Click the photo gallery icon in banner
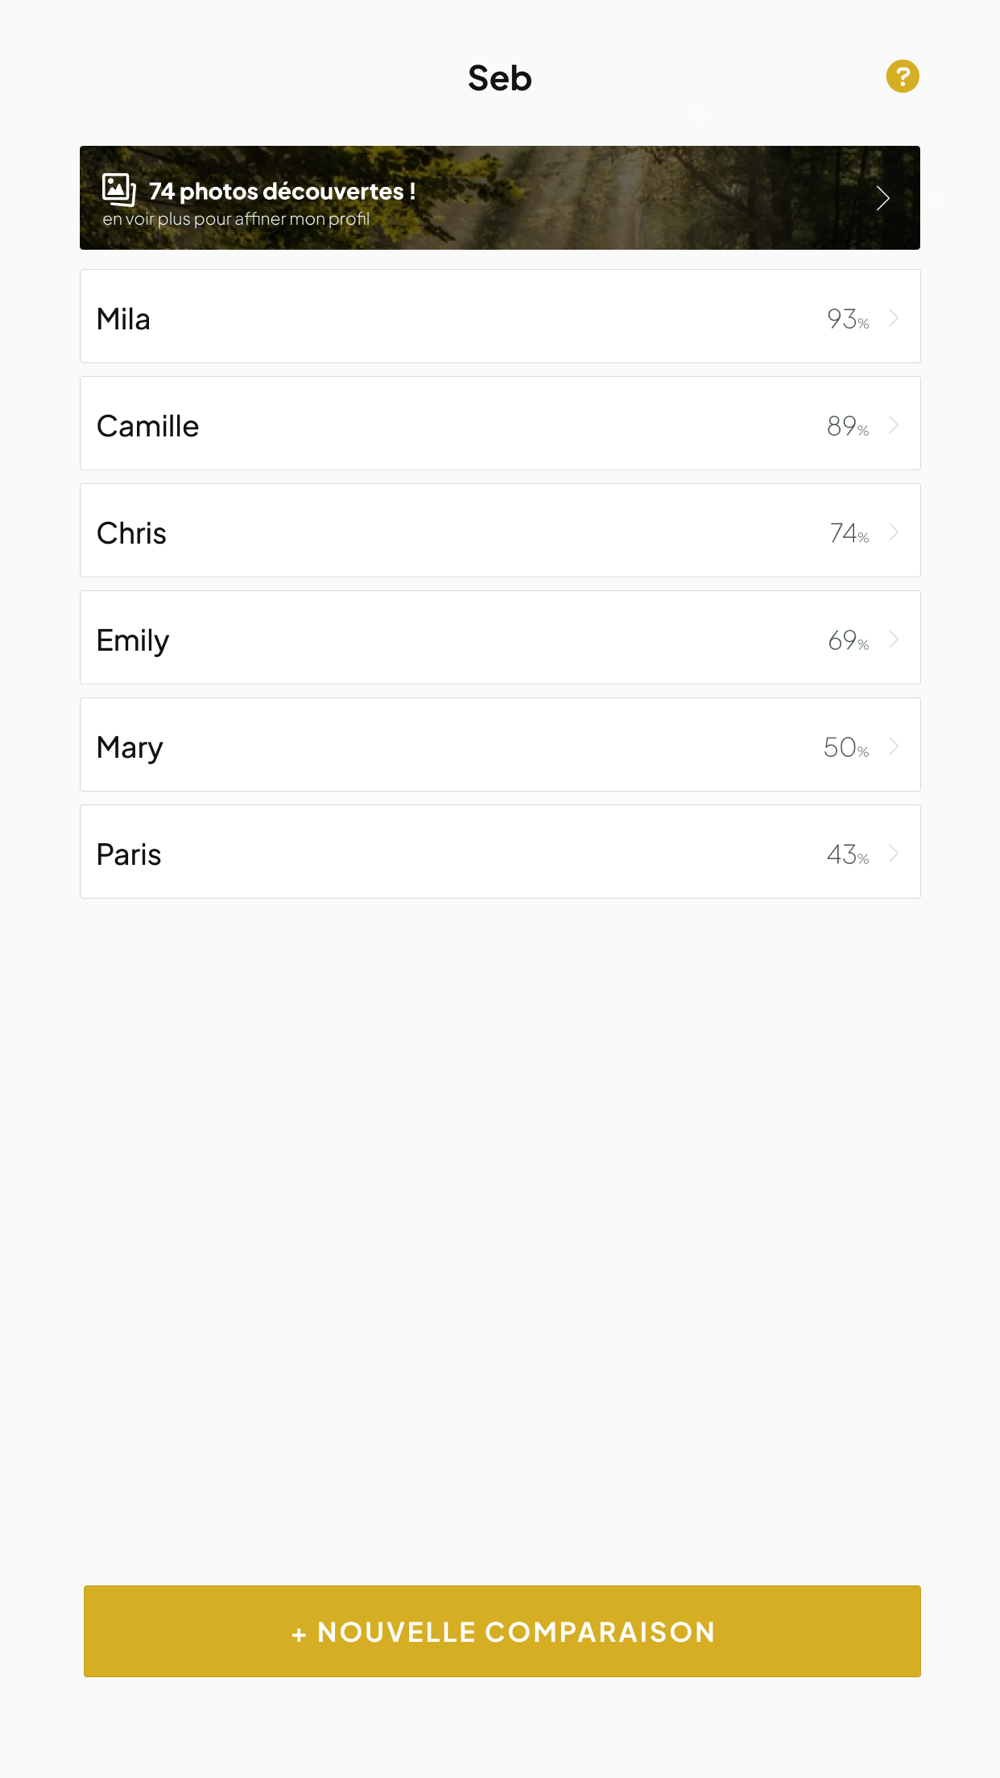 [119, 189]
